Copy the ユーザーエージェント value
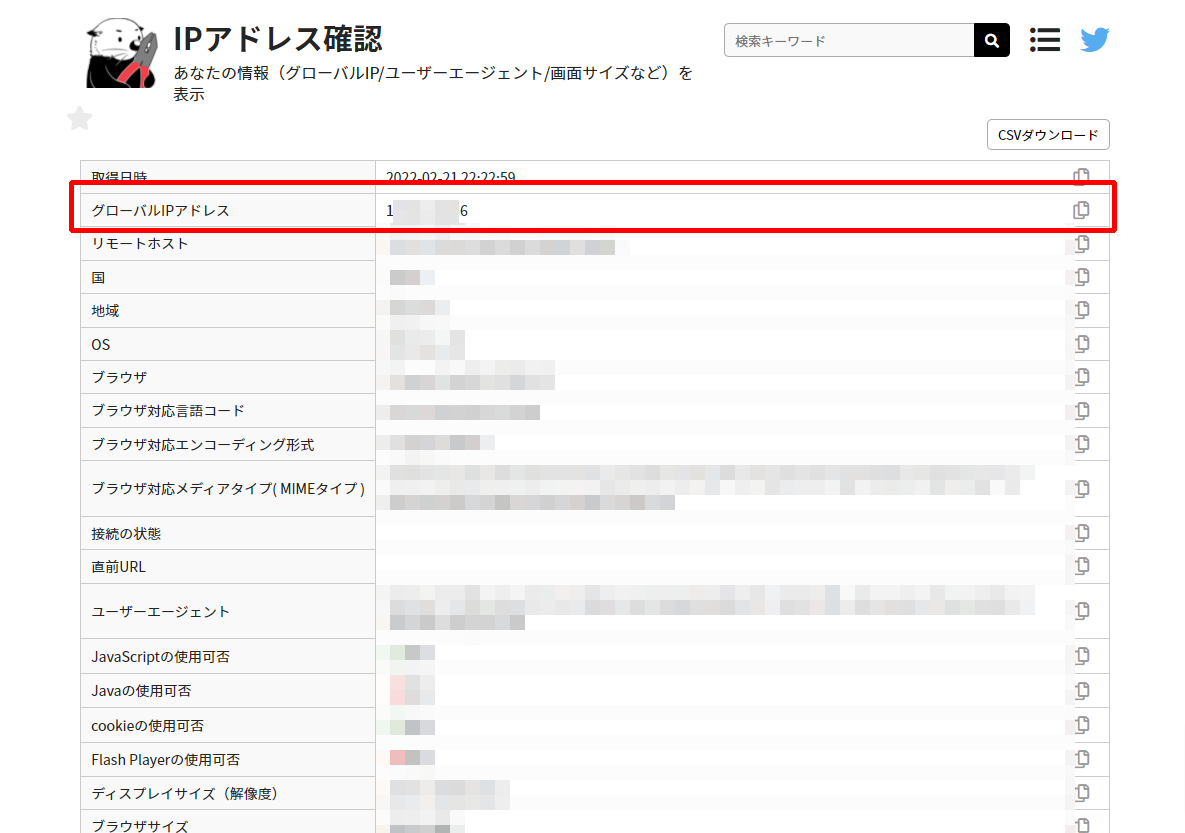 1081,611
